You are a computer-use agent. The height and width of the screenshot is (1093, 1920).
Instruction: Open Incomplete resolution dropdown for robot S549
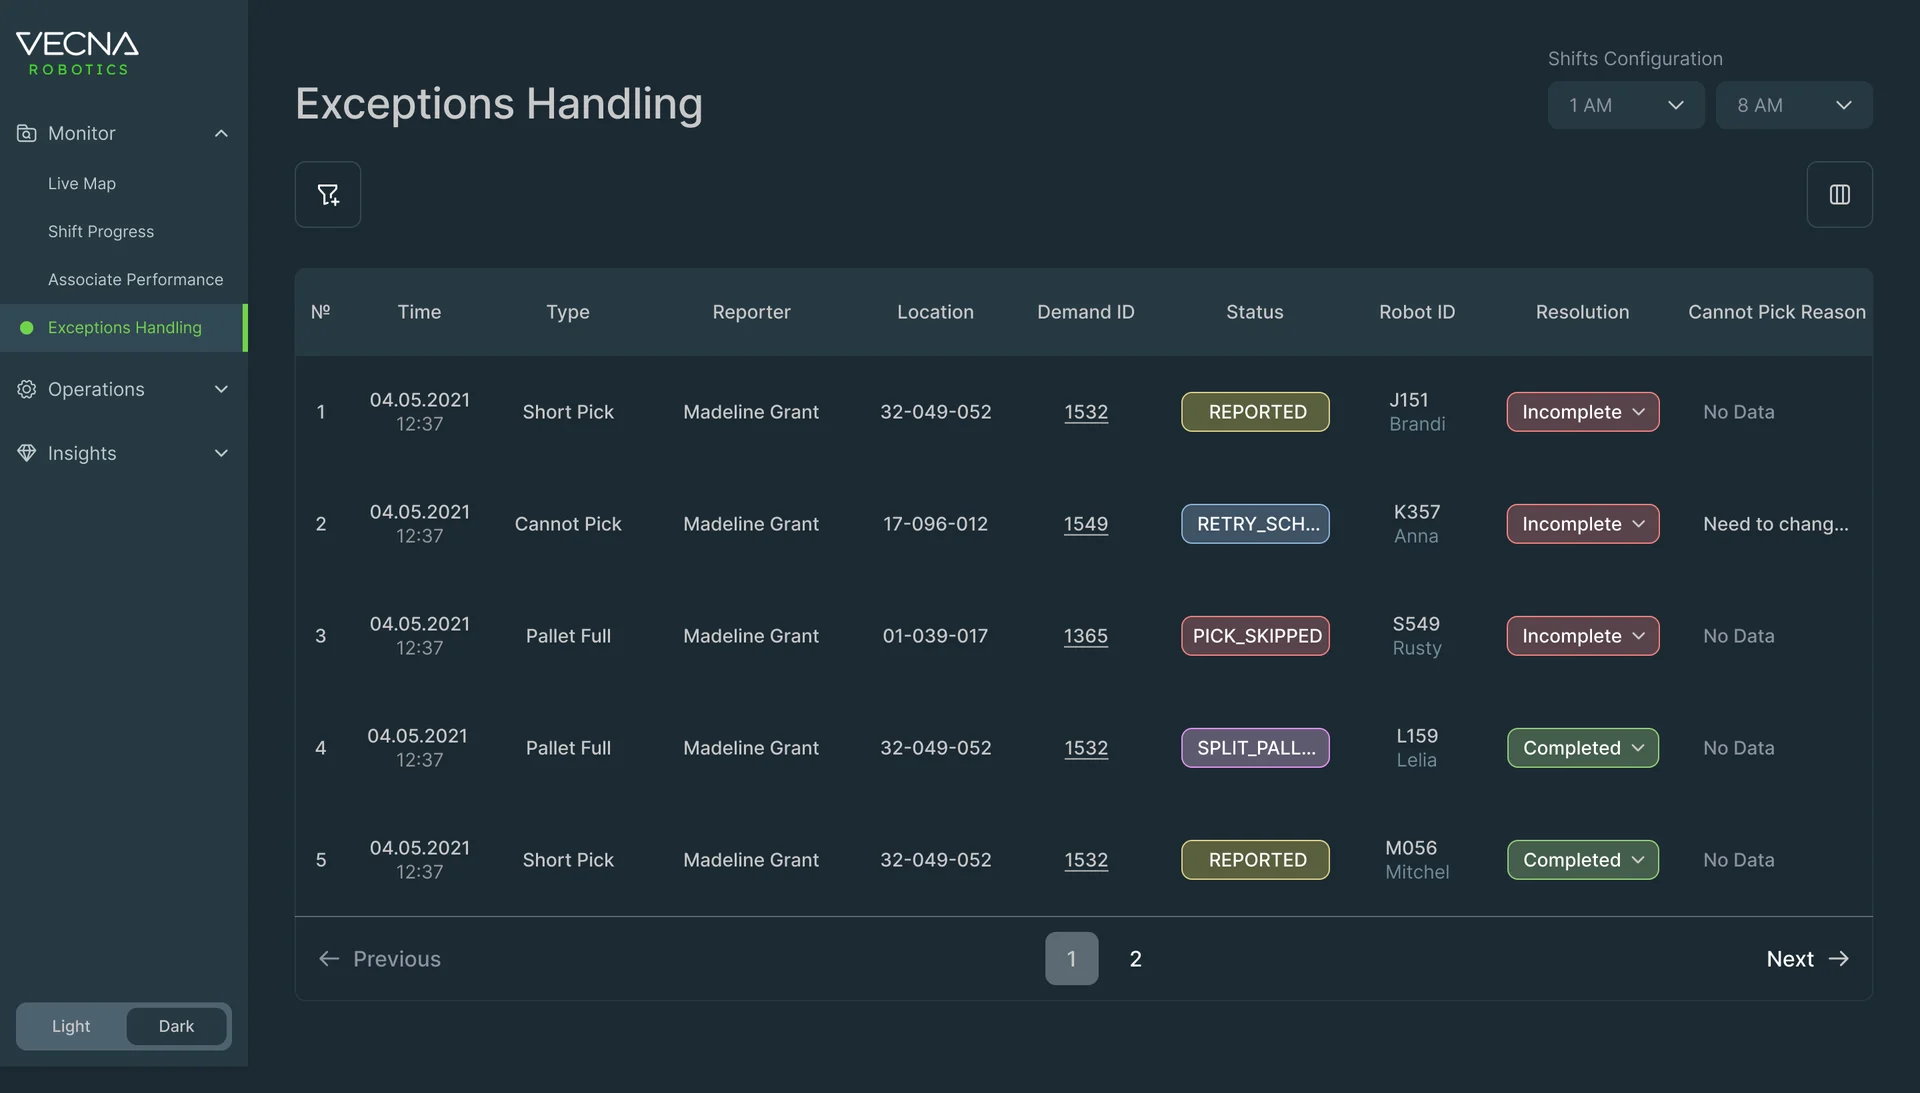(1582, 636)
